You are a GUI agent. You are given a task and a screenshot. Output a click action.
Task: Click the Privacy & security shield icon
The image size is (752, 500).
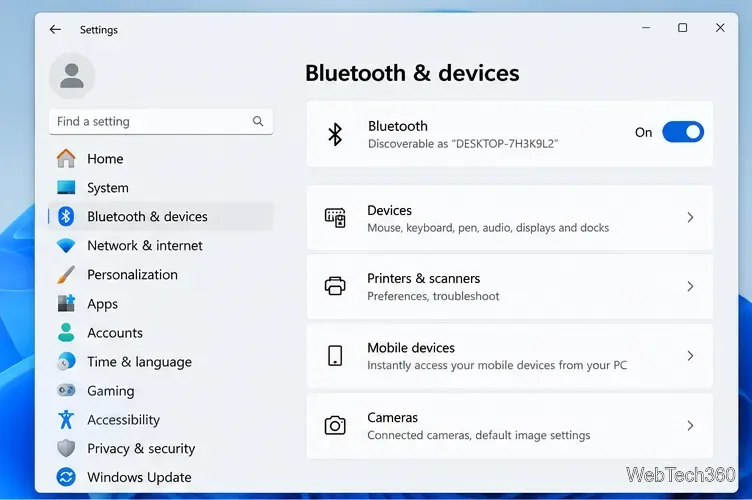coord(66,449)
